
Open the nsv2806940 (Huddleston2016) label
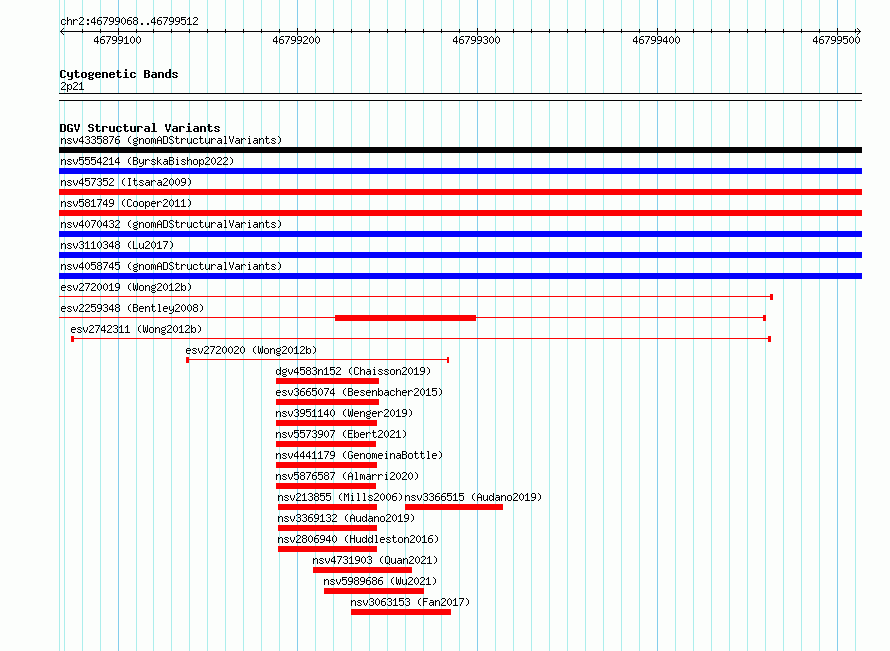tap(358, 539)
